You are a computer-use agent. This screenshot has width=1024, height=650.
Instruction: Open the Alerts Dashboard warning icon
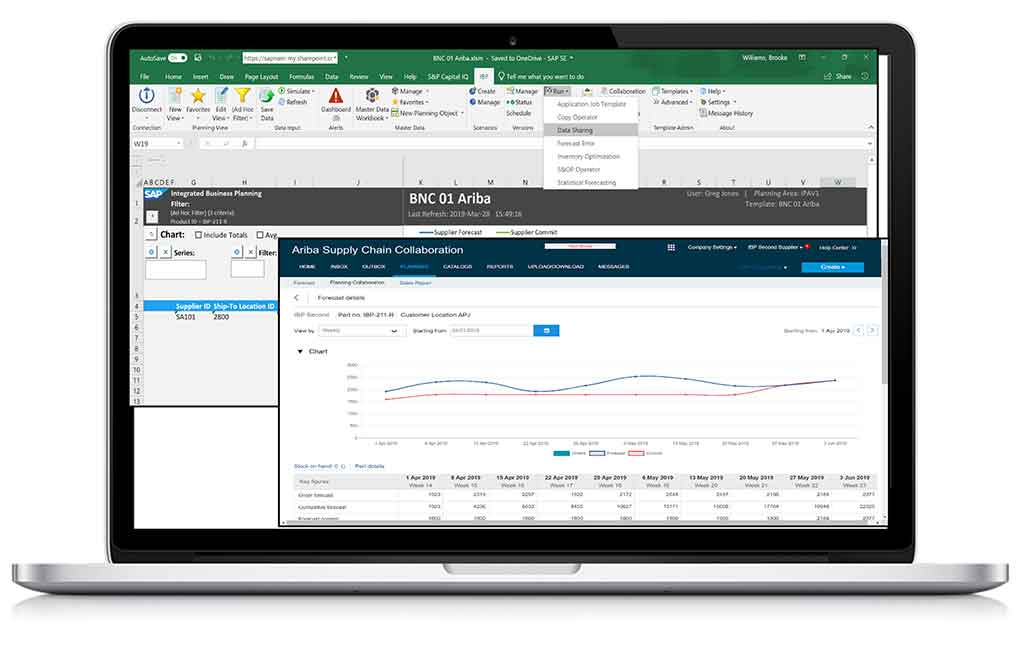point(336,96)
